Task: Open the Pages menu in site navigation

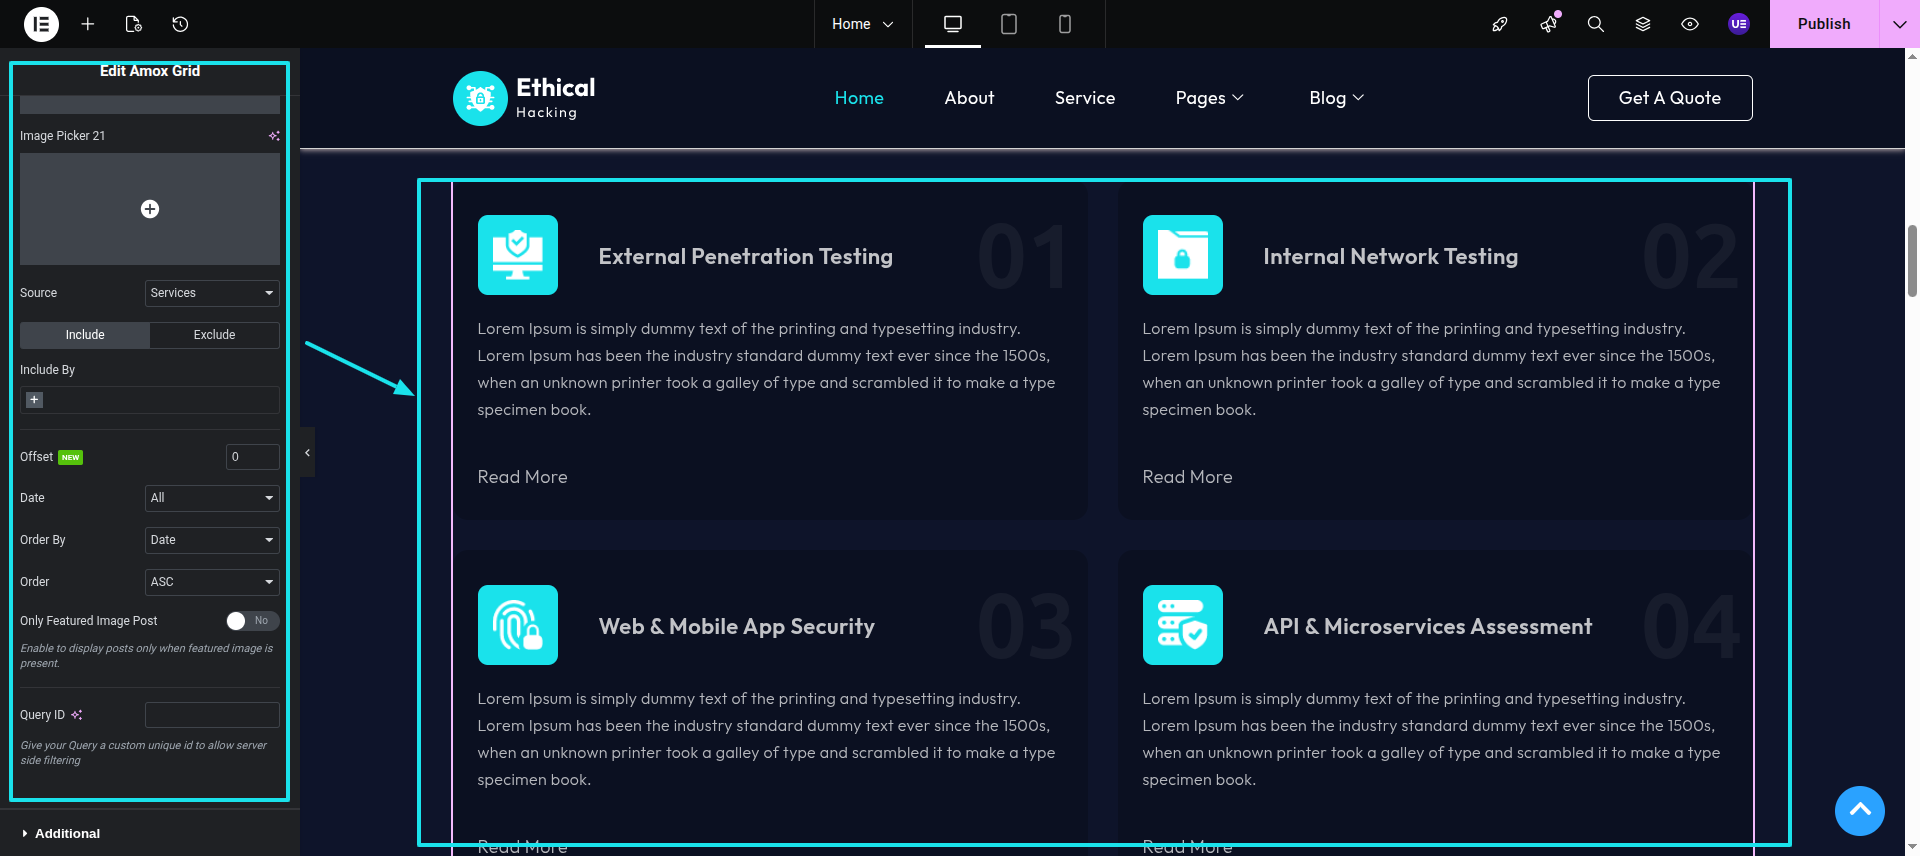Action: coord(1209,98)
